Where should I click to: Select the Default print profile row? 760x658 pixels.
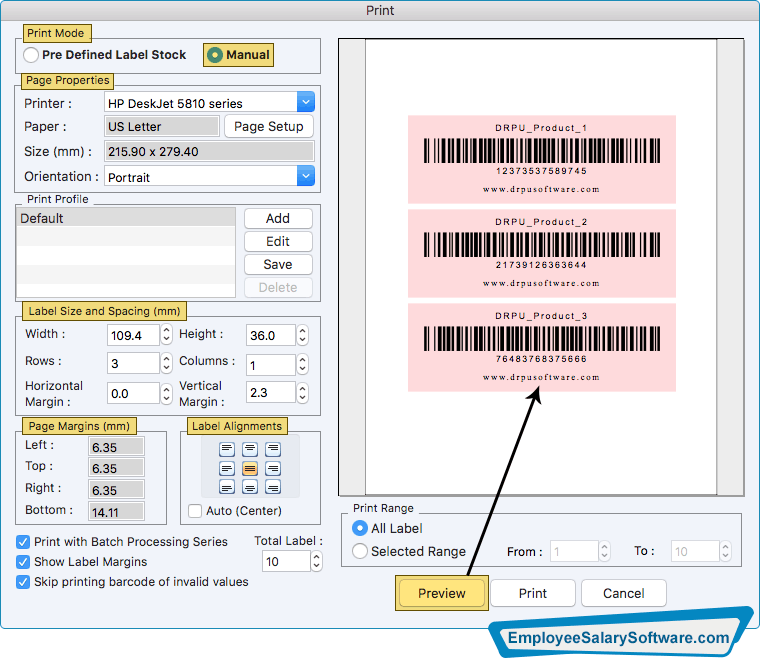point(126,218)
